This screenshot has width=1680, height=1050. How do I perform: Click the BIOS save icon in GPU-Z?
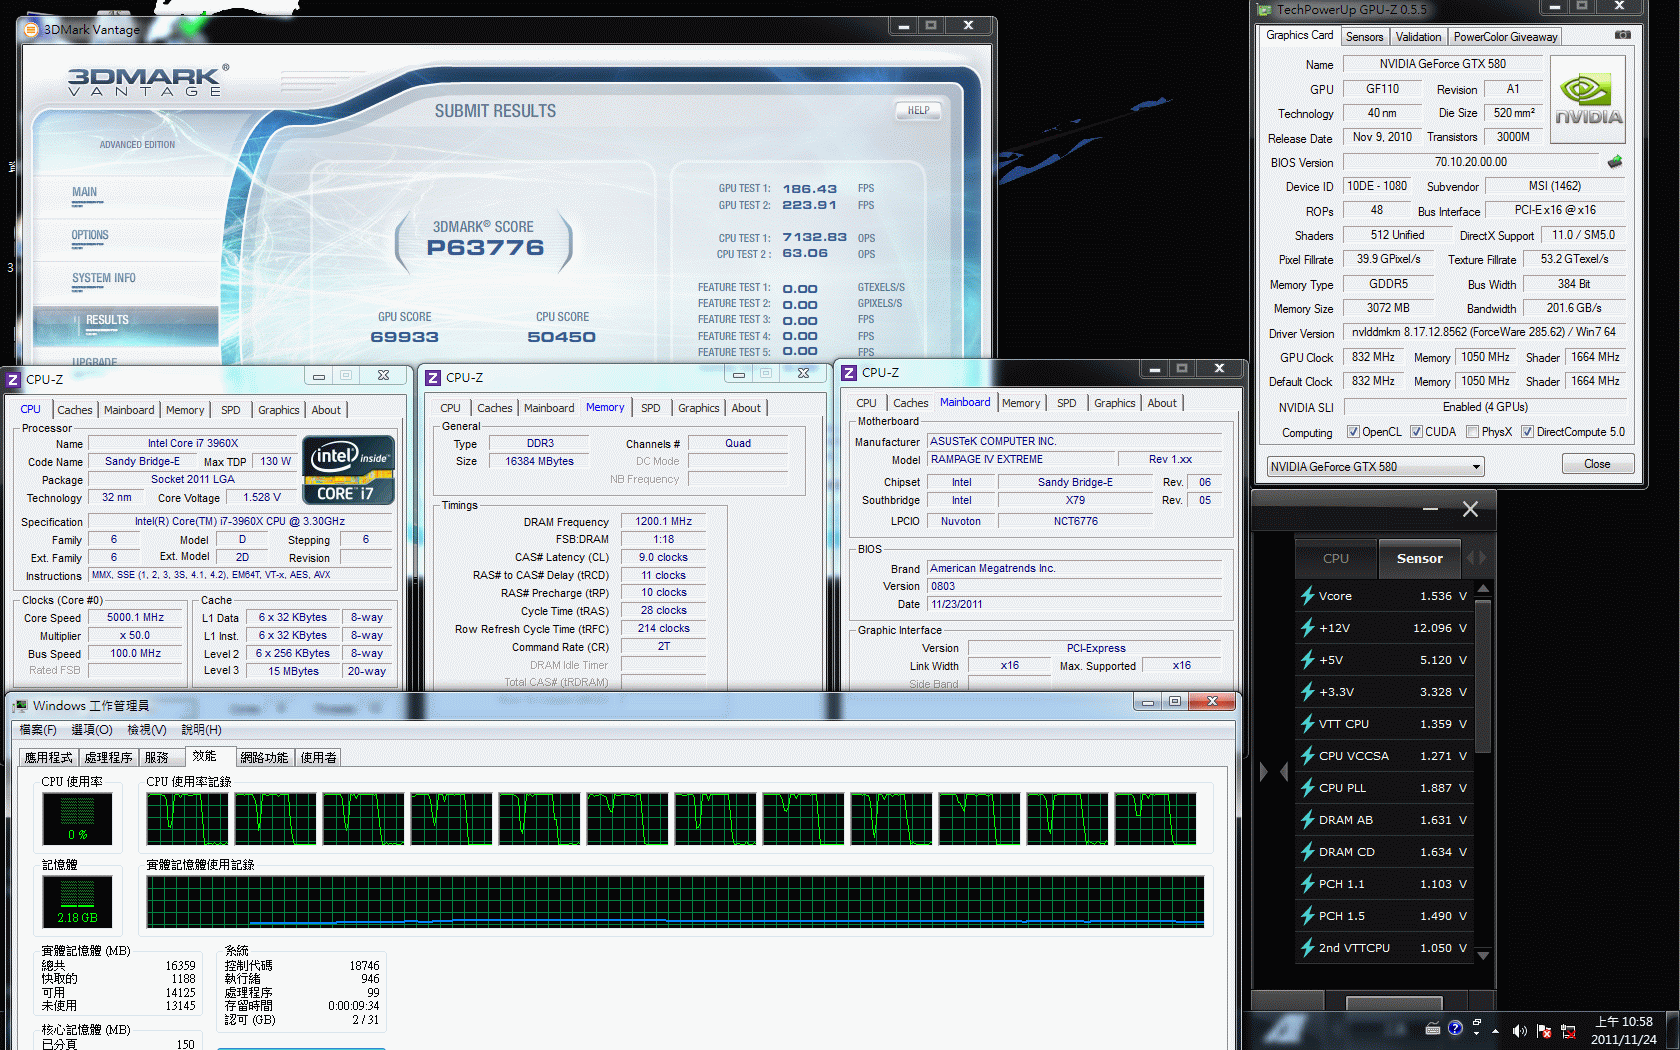1614,162
